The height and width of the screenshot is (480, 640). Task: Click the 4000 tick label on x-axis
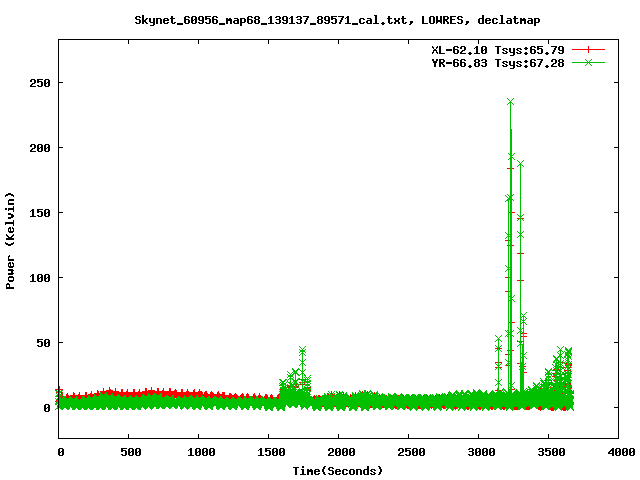pyautogui.click(x=617, y=453)
